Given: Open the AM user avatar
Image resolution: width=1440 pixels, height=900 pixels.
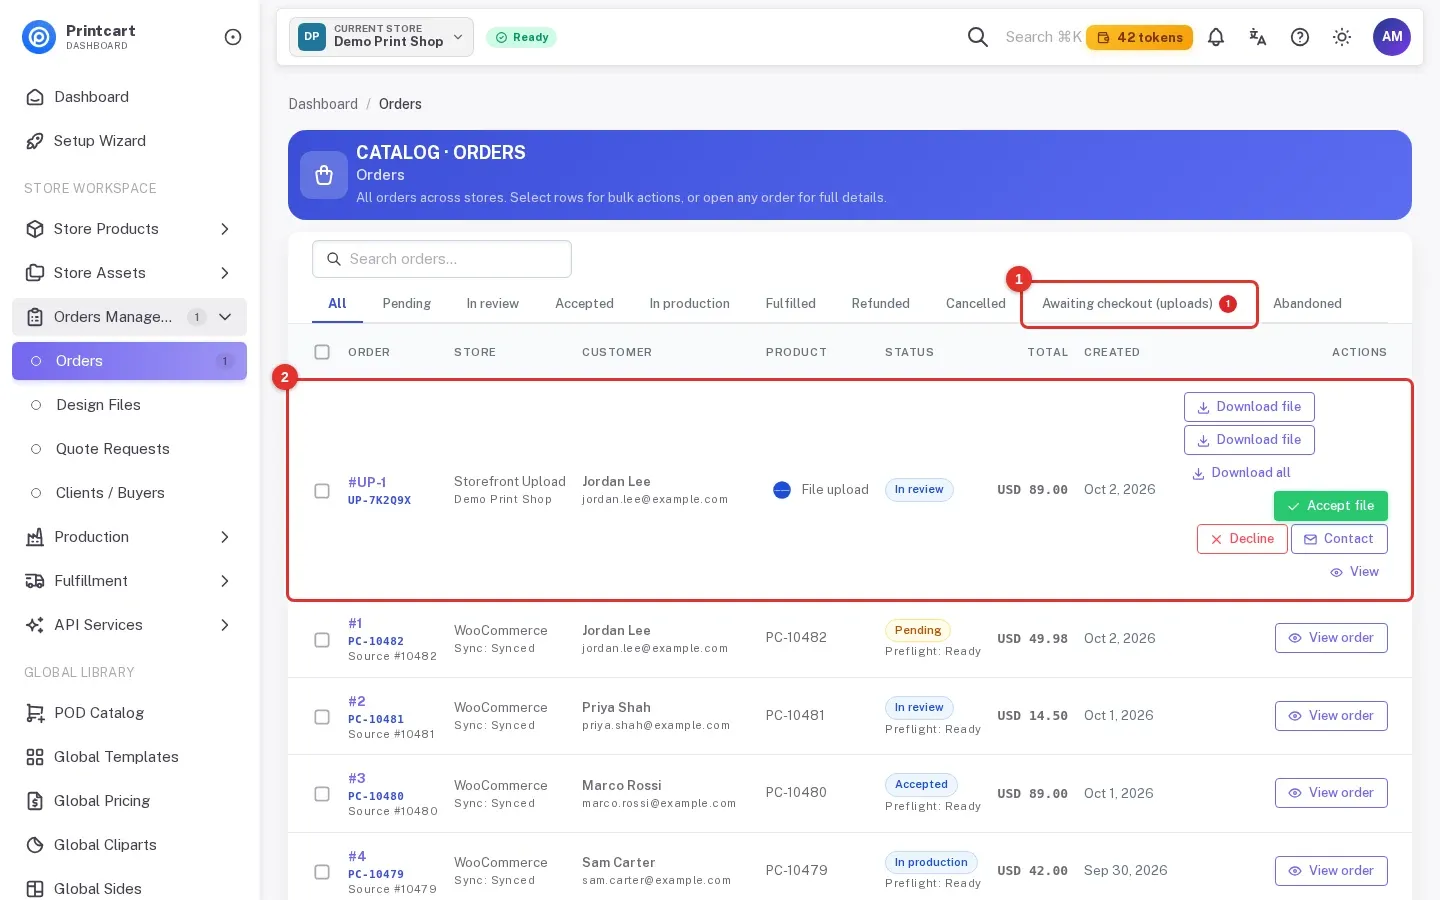Looking at the screenshot, I should [x=1392, y=37].
